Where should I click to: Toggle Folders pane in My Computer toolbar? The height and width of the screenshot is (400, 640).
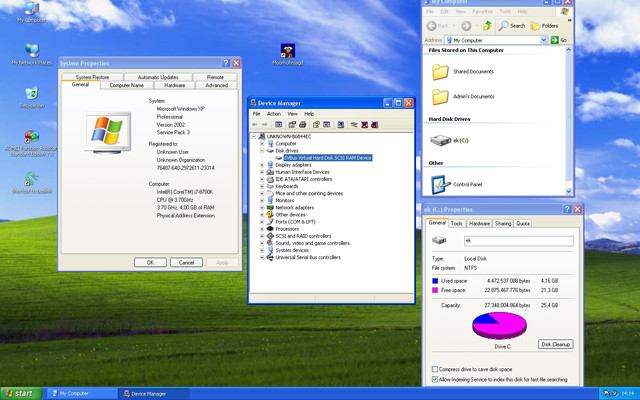click(x=544, y=26)
